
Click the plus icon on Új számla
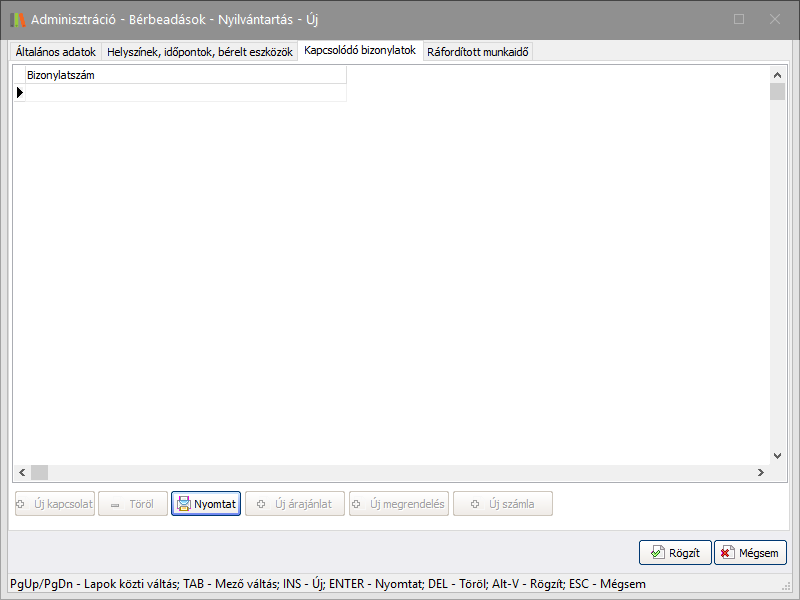(x=474, y=504)
